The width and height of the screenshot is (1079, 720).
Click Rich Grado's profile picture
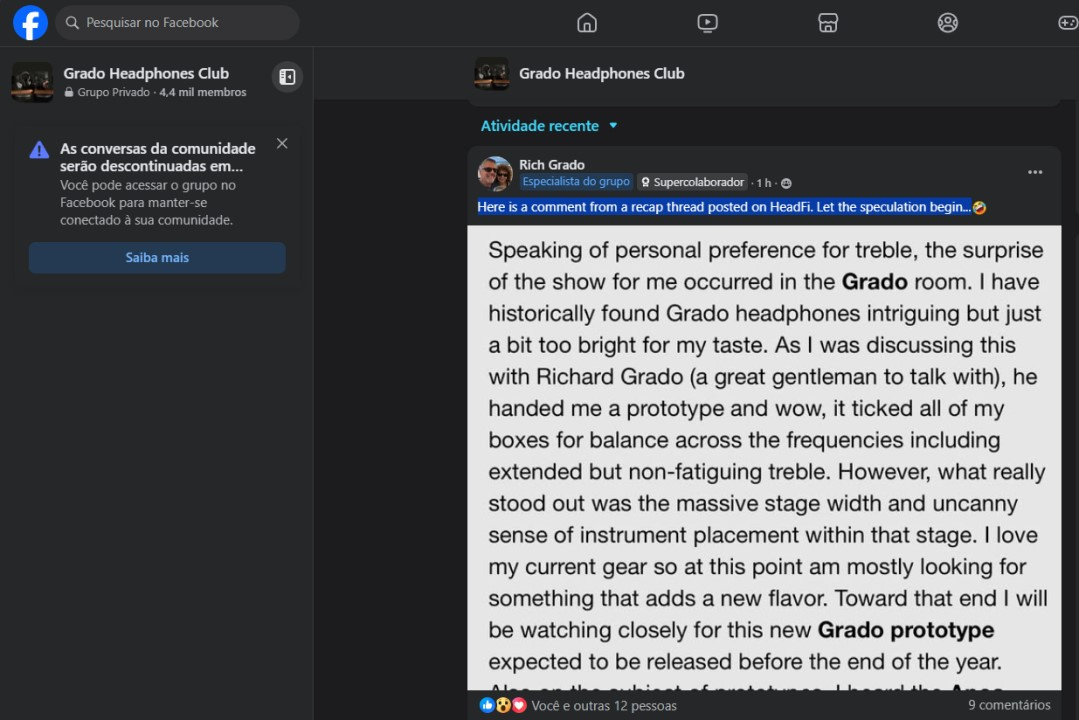pyautogui.click(x=495, y=174)
